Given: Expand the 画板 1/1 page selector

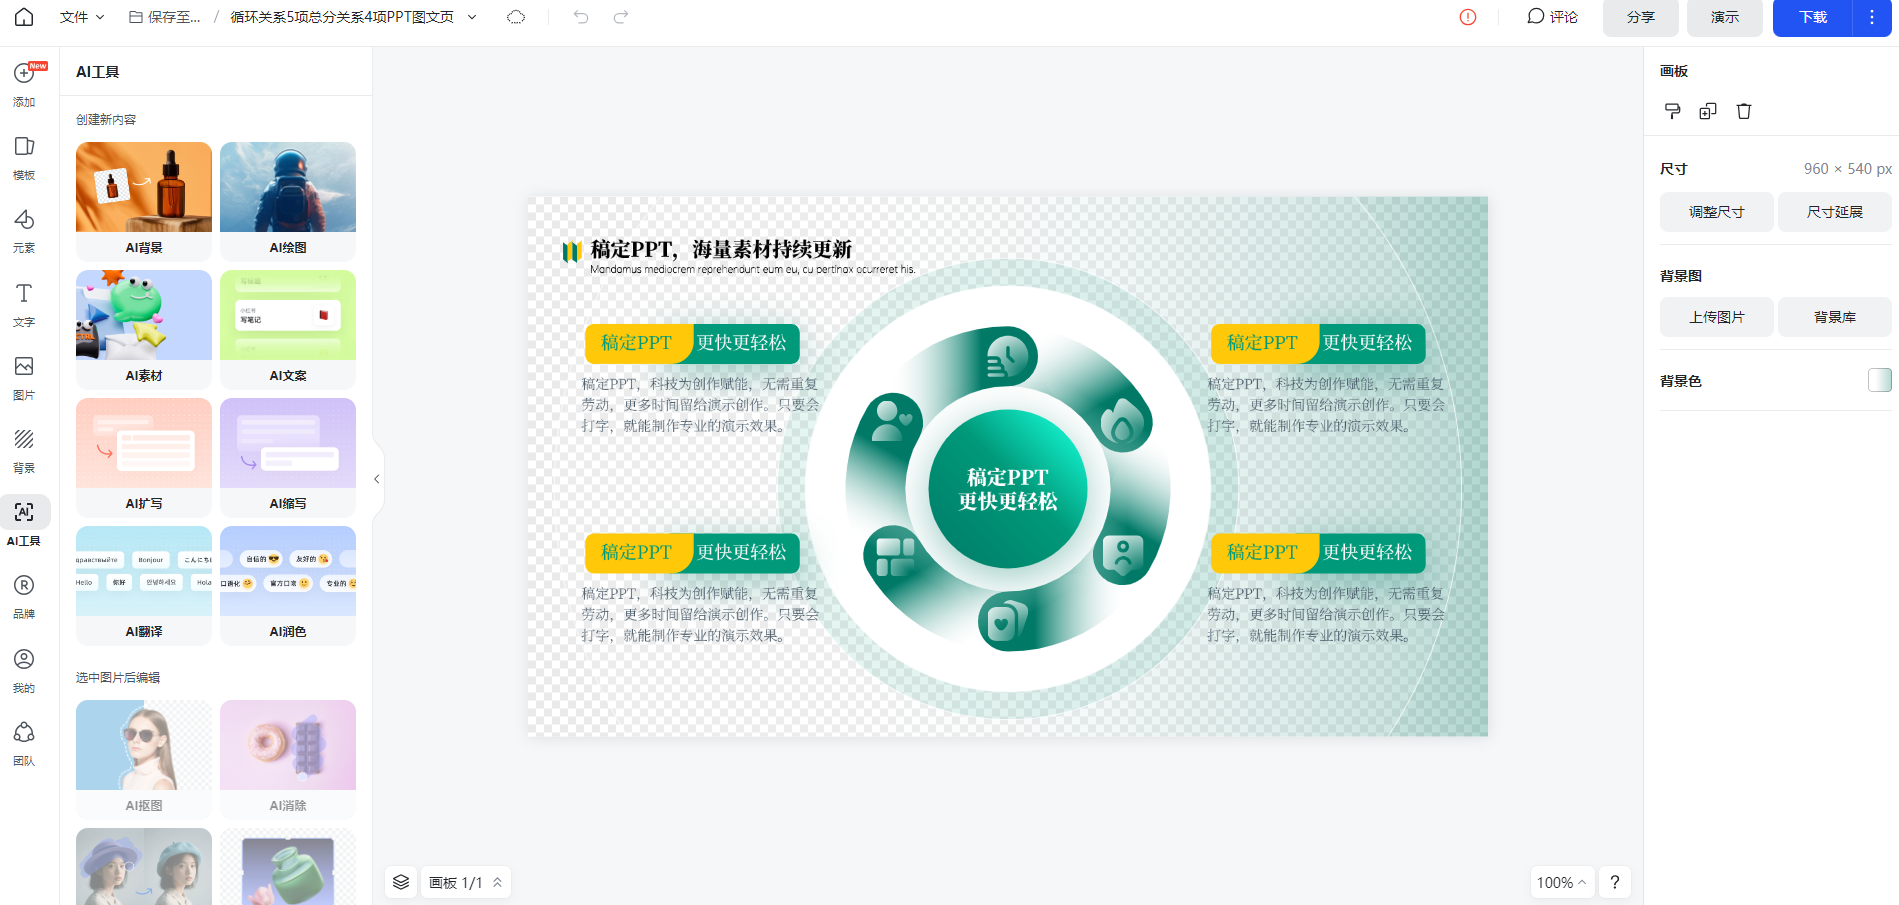Looking at the screenshot, I should 466,882.
